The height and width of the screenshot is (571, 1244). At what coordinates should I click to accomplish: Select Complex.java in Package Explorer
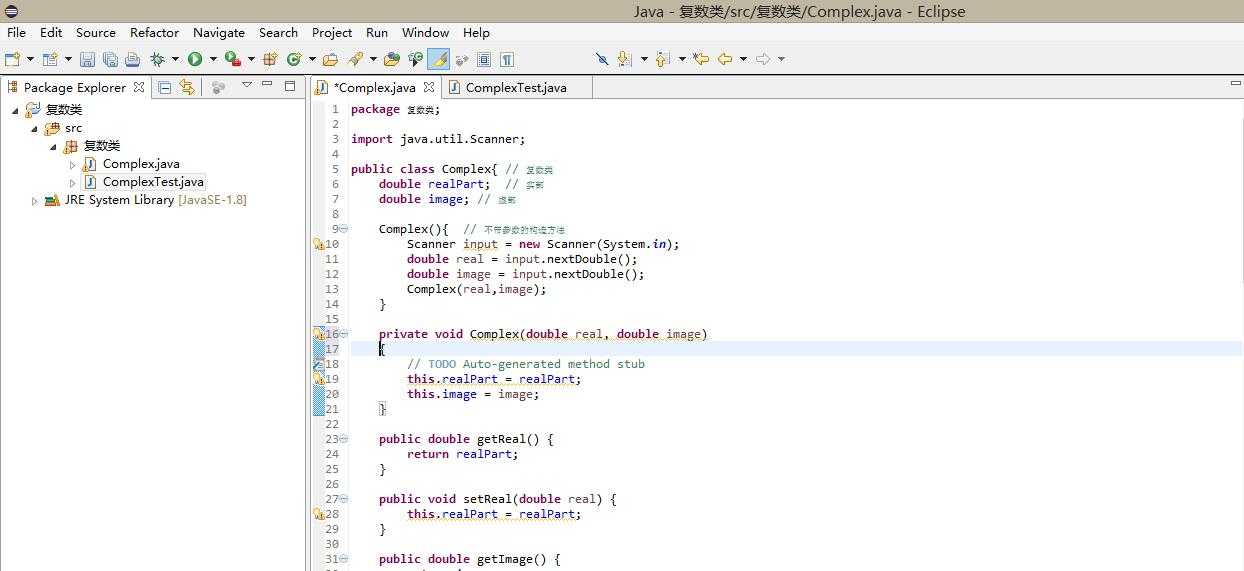(141, 164)
